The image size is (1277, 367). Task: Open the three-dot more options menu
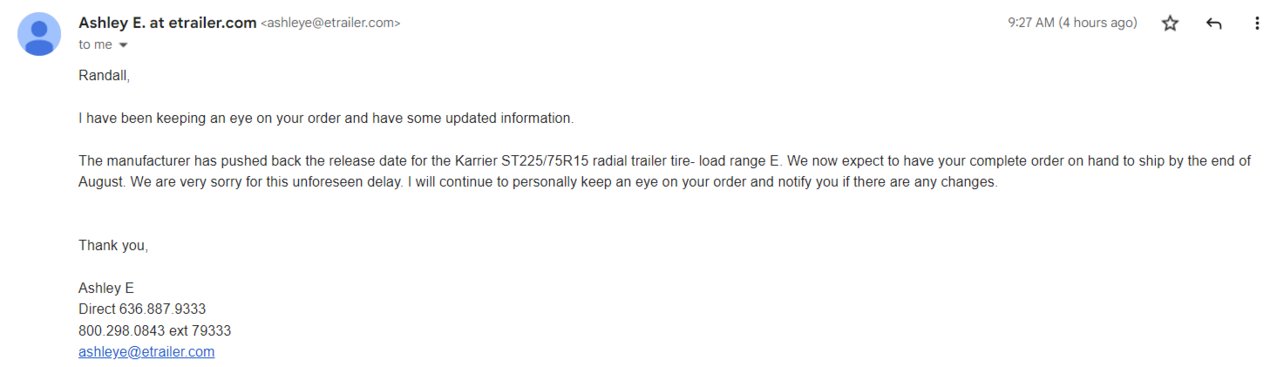click(x=1257, y=23)
